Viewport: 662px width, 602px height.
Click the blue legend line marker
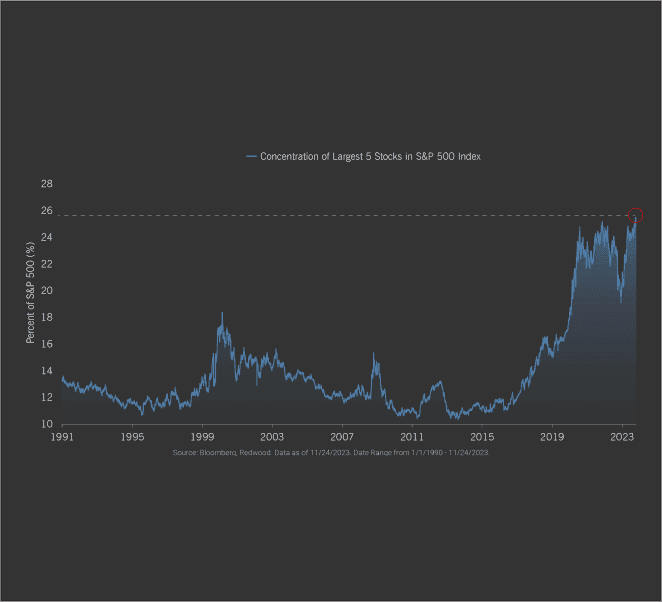click(x=251, y=157)
